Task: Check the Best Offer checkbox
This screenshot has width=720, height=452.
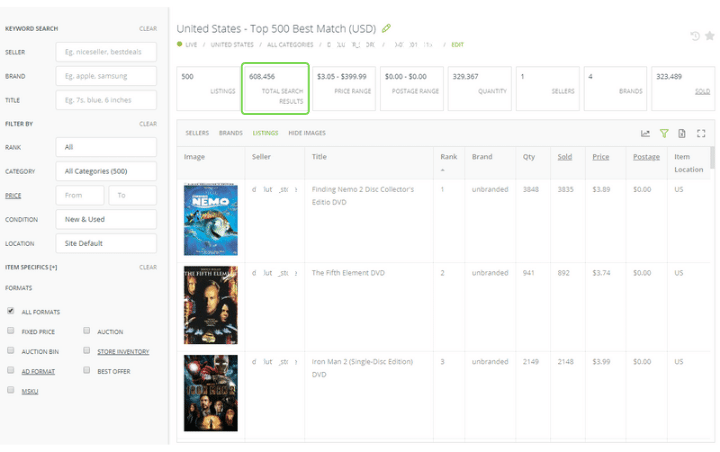Action: click(86, 370)
